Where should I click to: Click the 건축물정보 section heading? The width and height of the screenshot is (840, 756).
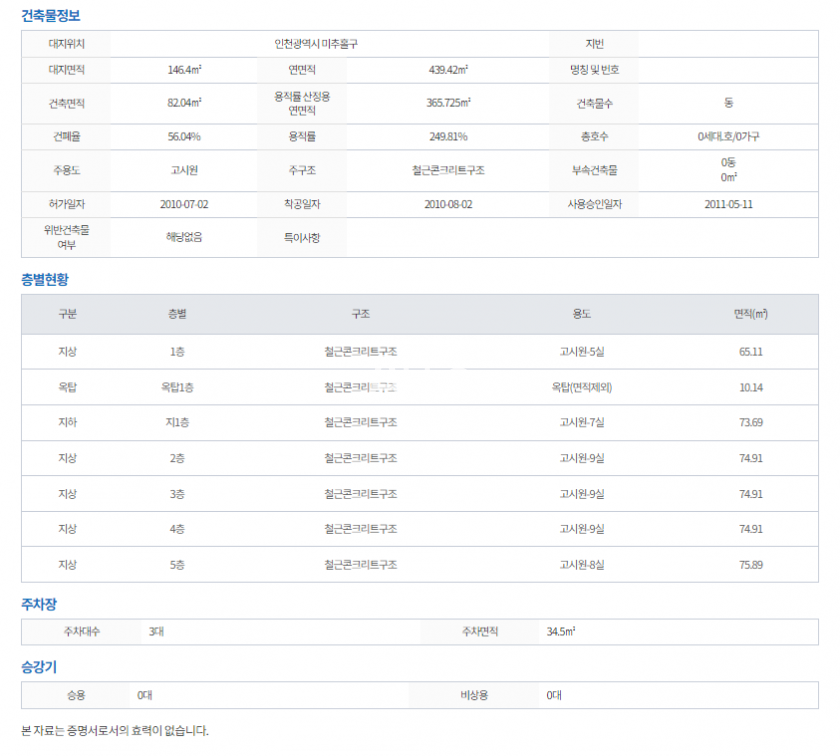pos(50,16)
